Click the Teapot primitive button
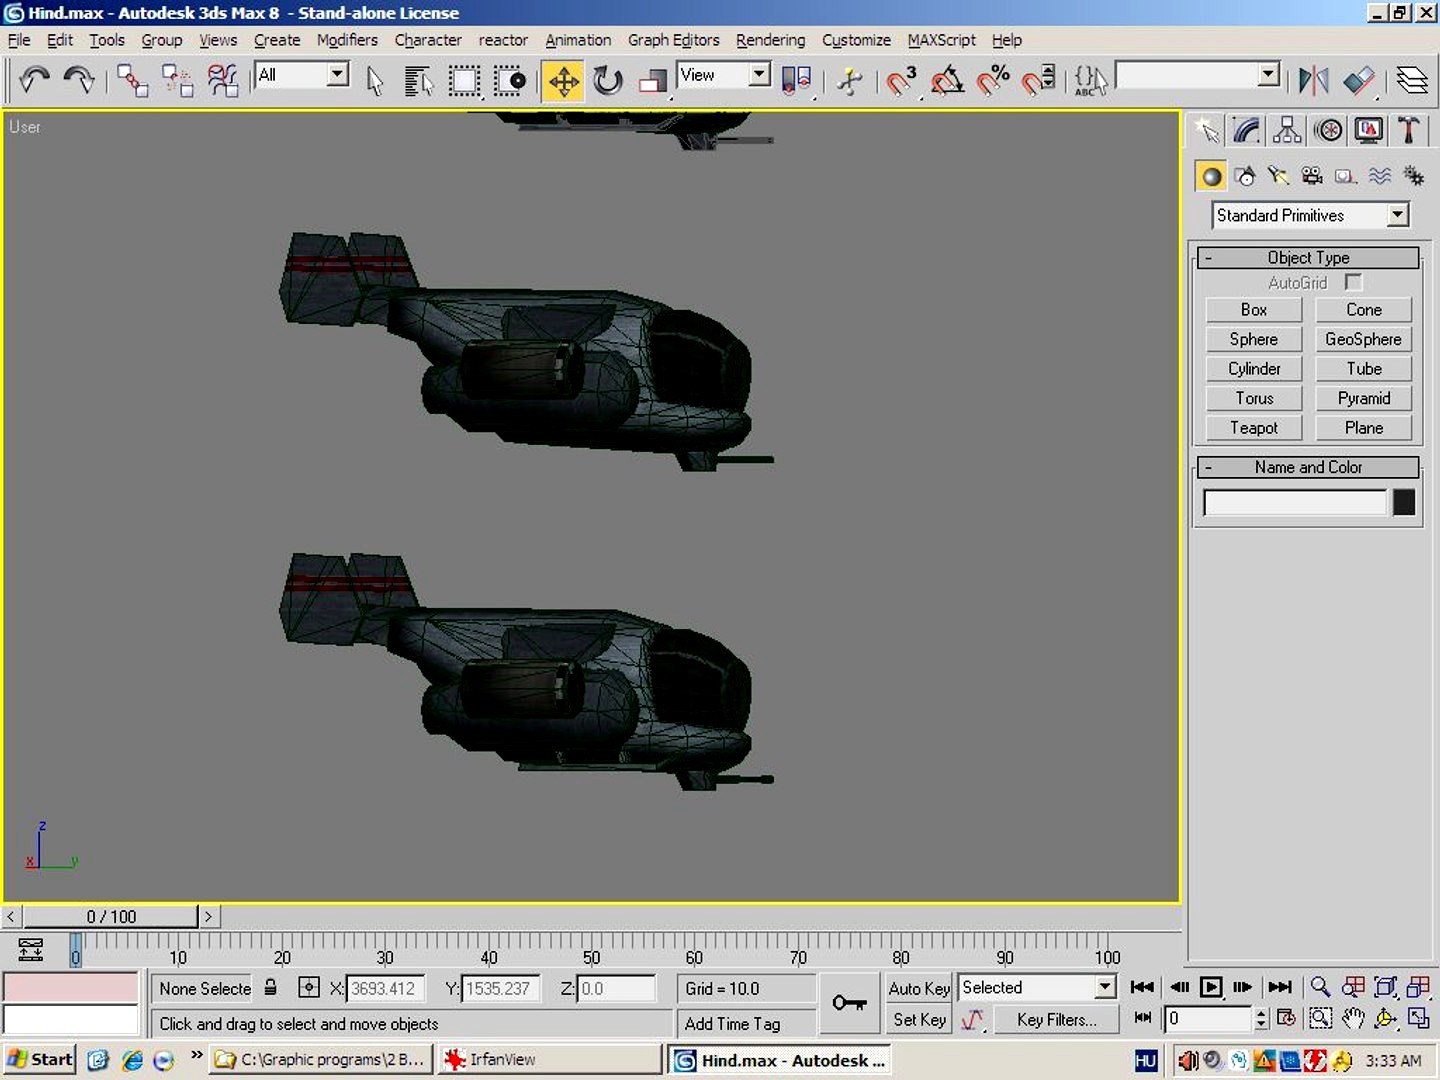 (1253, 428)
